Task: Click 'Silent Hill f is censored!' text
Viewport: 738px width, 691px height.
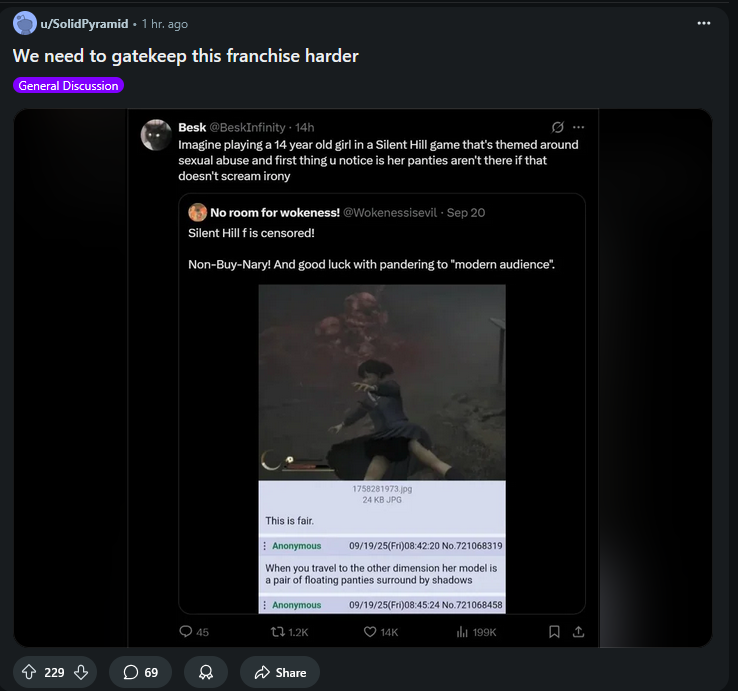Action: [251, 233]
